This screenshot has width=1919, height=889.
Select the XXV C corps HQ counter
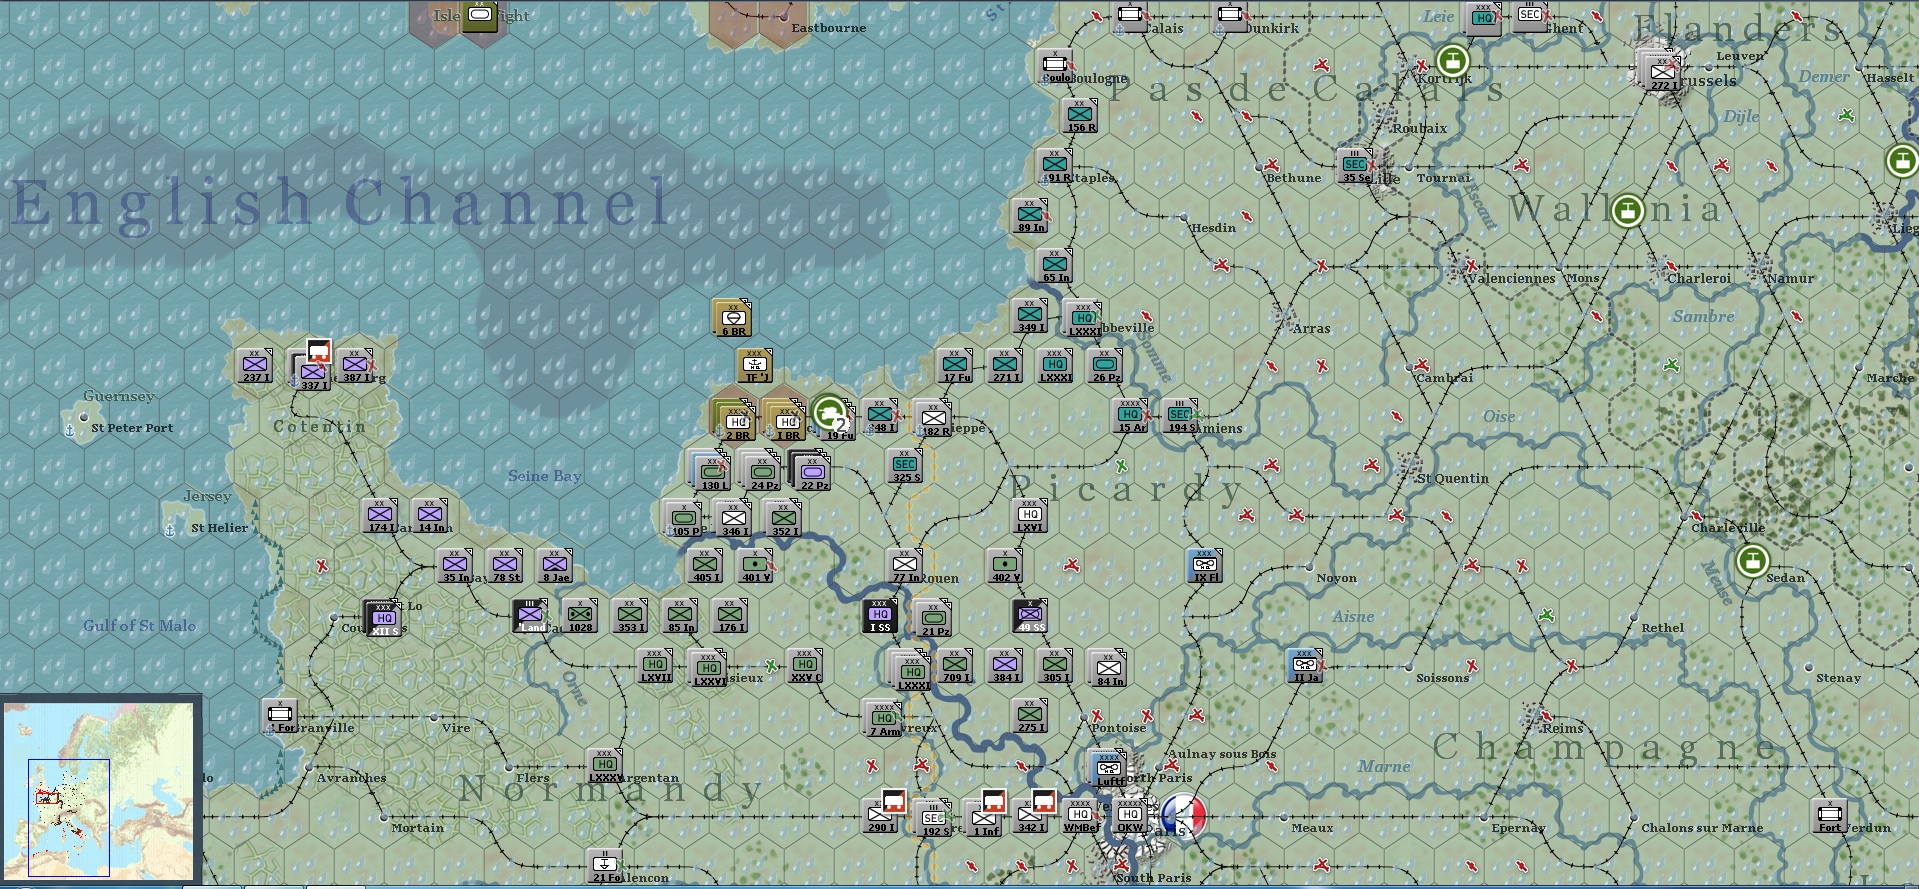805,665
